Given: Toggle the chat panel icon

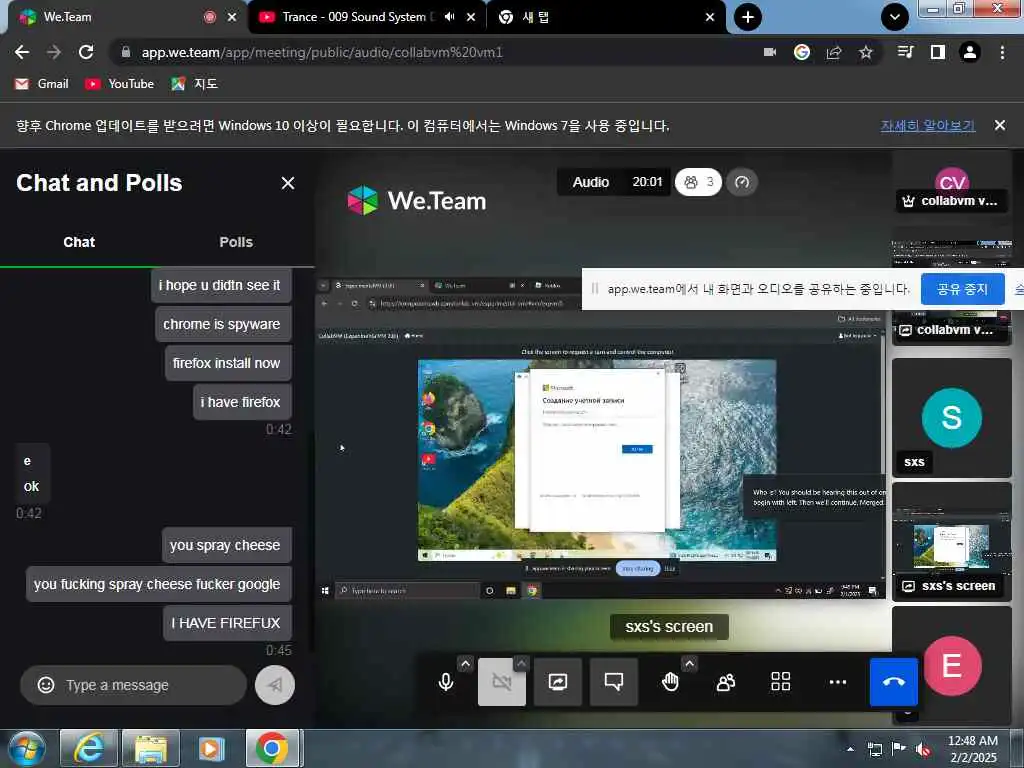Looking at the screenshot, I should 614,682.
